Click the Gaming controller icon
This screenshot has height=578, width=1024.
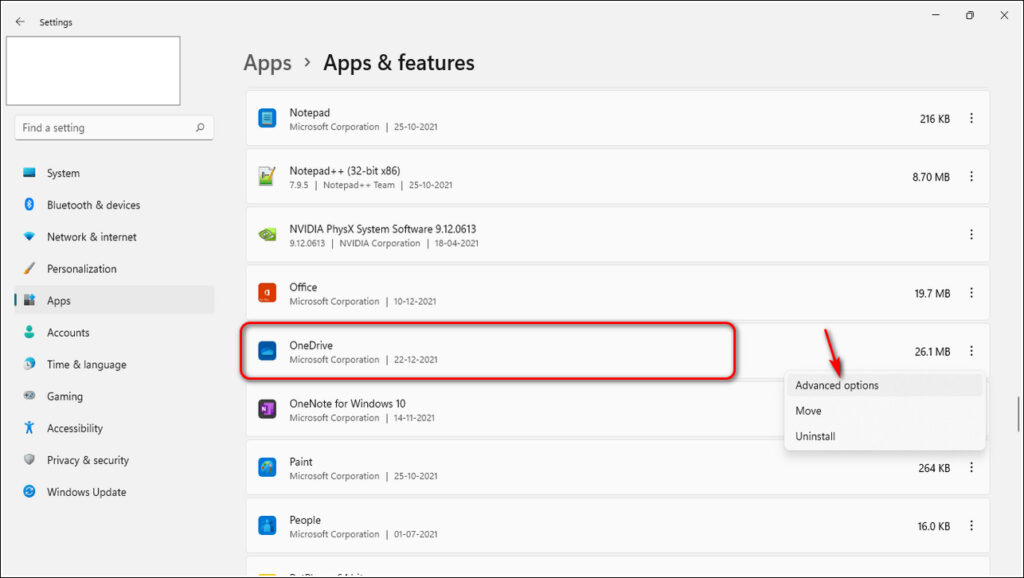29,396
